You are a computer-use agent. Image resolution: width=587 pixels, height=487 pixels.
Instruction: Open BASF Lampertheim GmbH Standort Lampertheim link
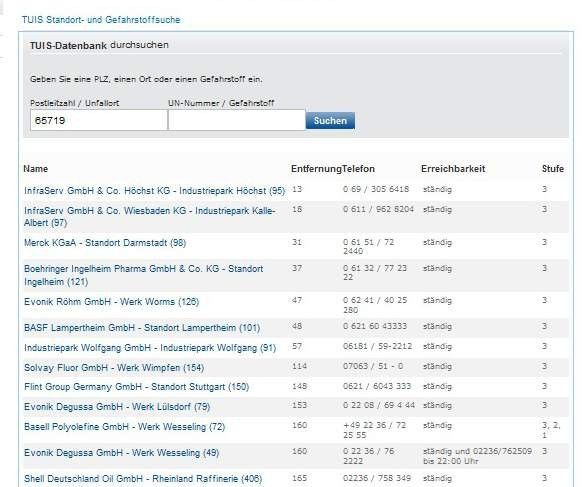[142, 328]
